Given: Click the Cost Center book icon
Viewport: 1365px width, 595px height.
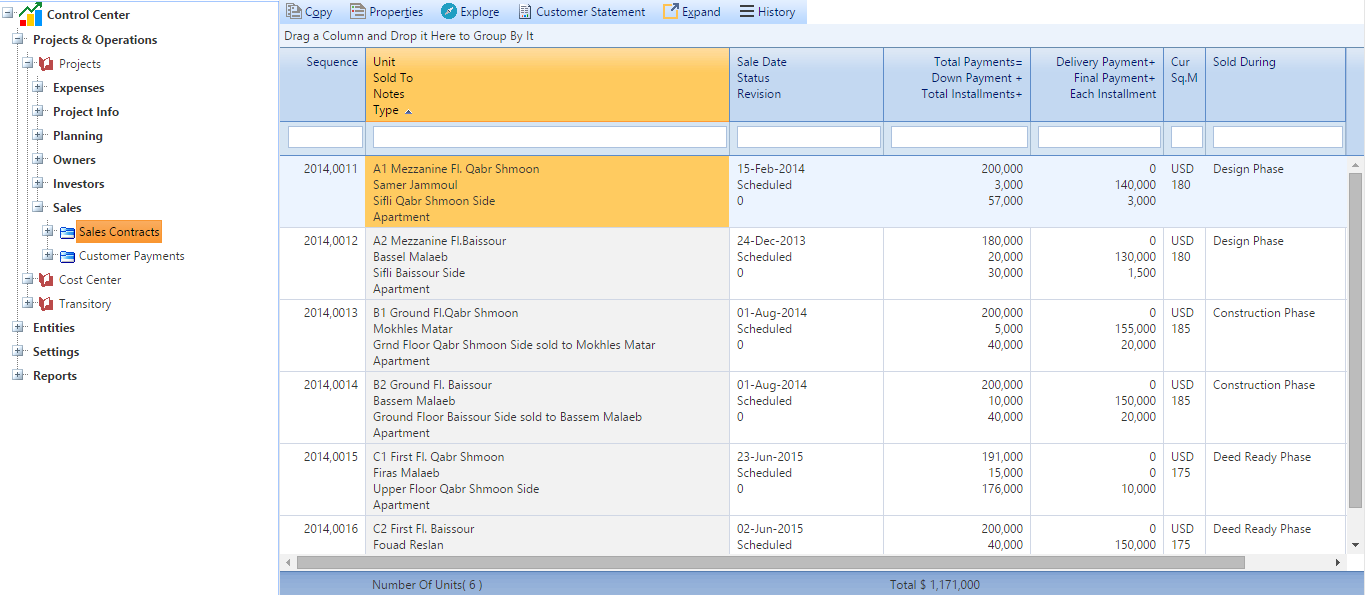Looking at the screenshot, I should click(x=46, y=280).
